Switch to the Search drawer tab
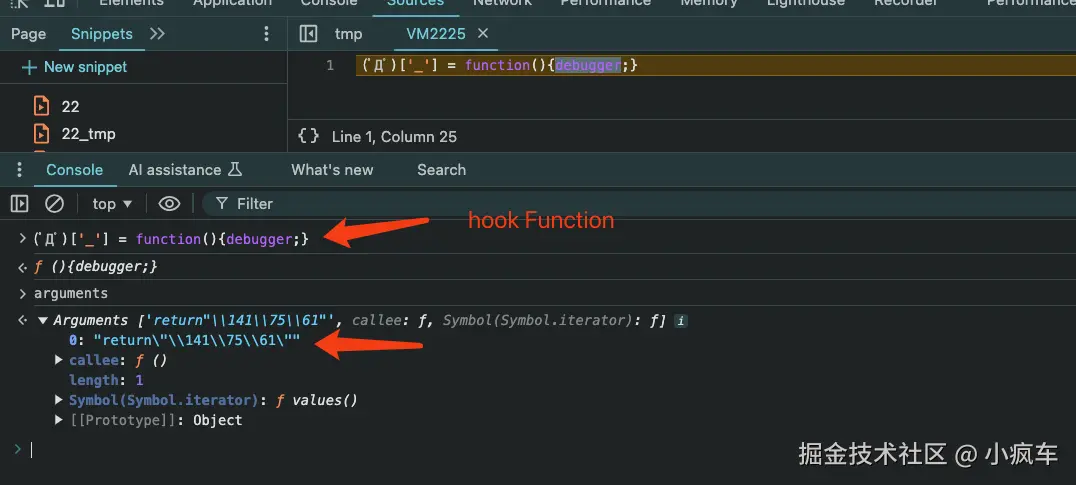The height and width of the screenshot is (485, 1076). [441, 170]
